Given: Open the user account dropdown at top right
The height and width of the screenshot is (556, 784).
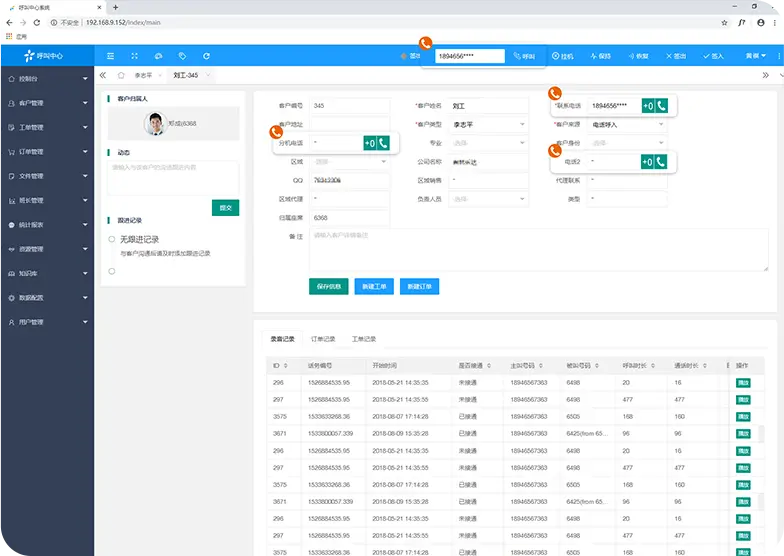Looking at the screenshot, I should 756,56.
